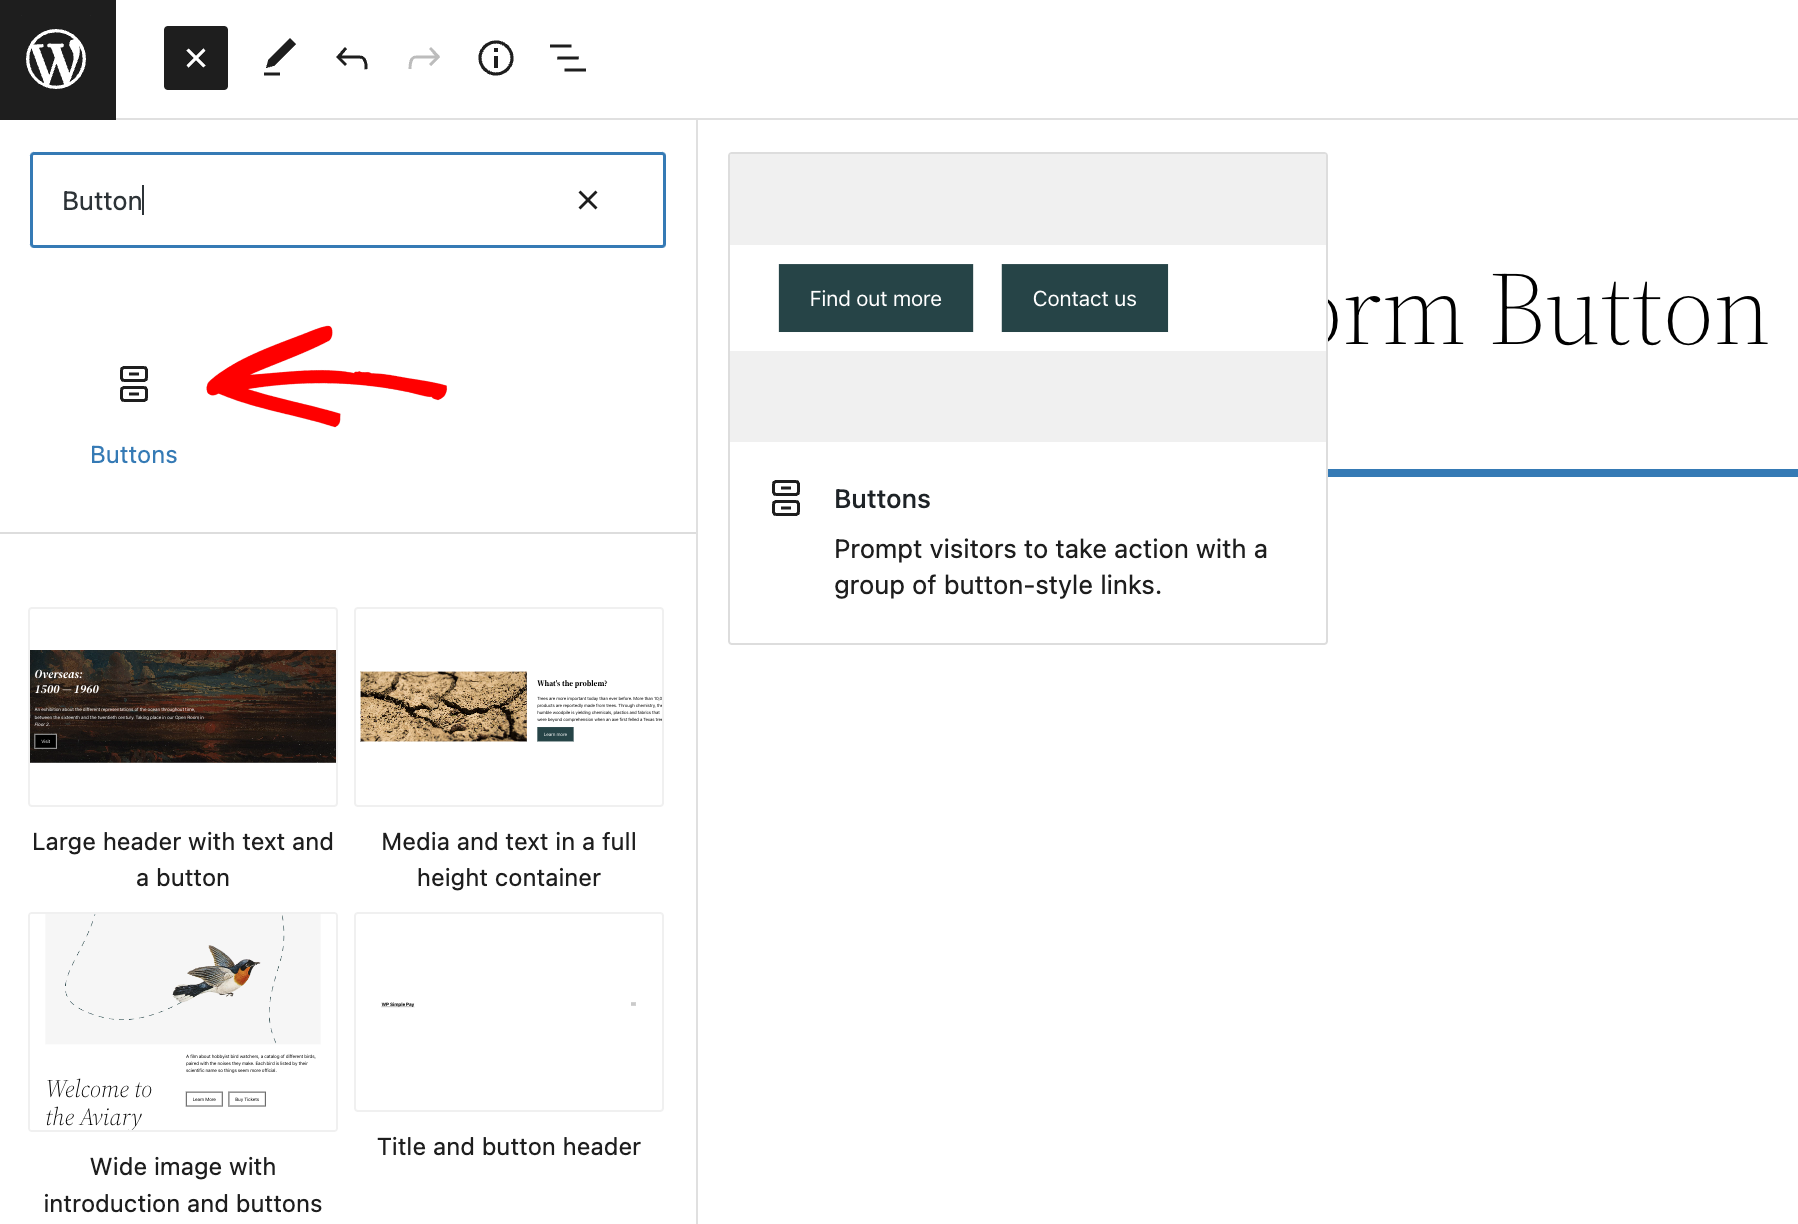Select the Tools pencil icon

tap(279, 59)
